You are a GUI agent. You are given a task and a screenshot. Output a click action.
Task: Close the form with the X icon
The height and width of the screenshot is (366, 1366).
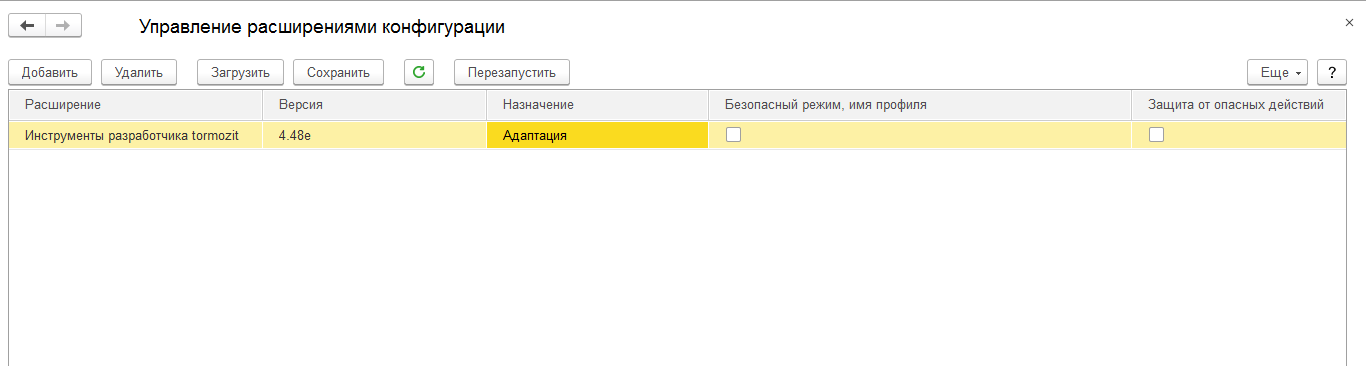click(1350, 22)
